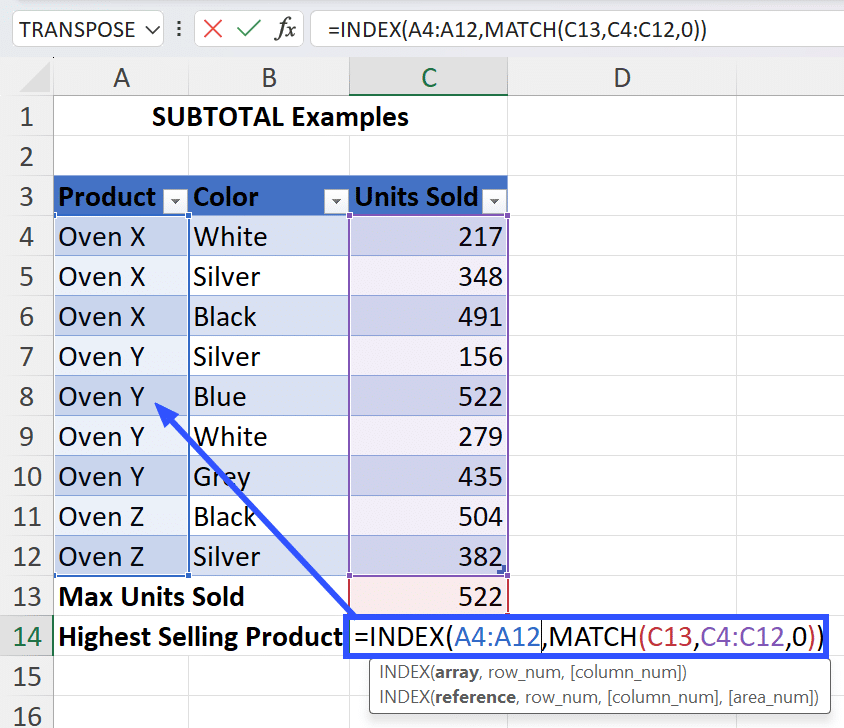
Task: Open the Color column filter dropdown
Action: coord(336,201)
